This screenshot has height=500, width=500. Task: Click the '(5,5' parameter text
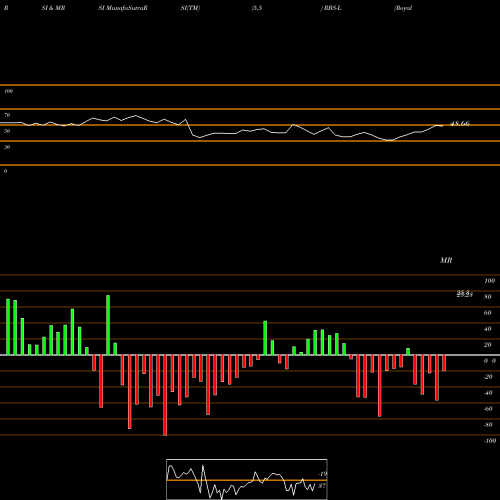tap(257, 8)
